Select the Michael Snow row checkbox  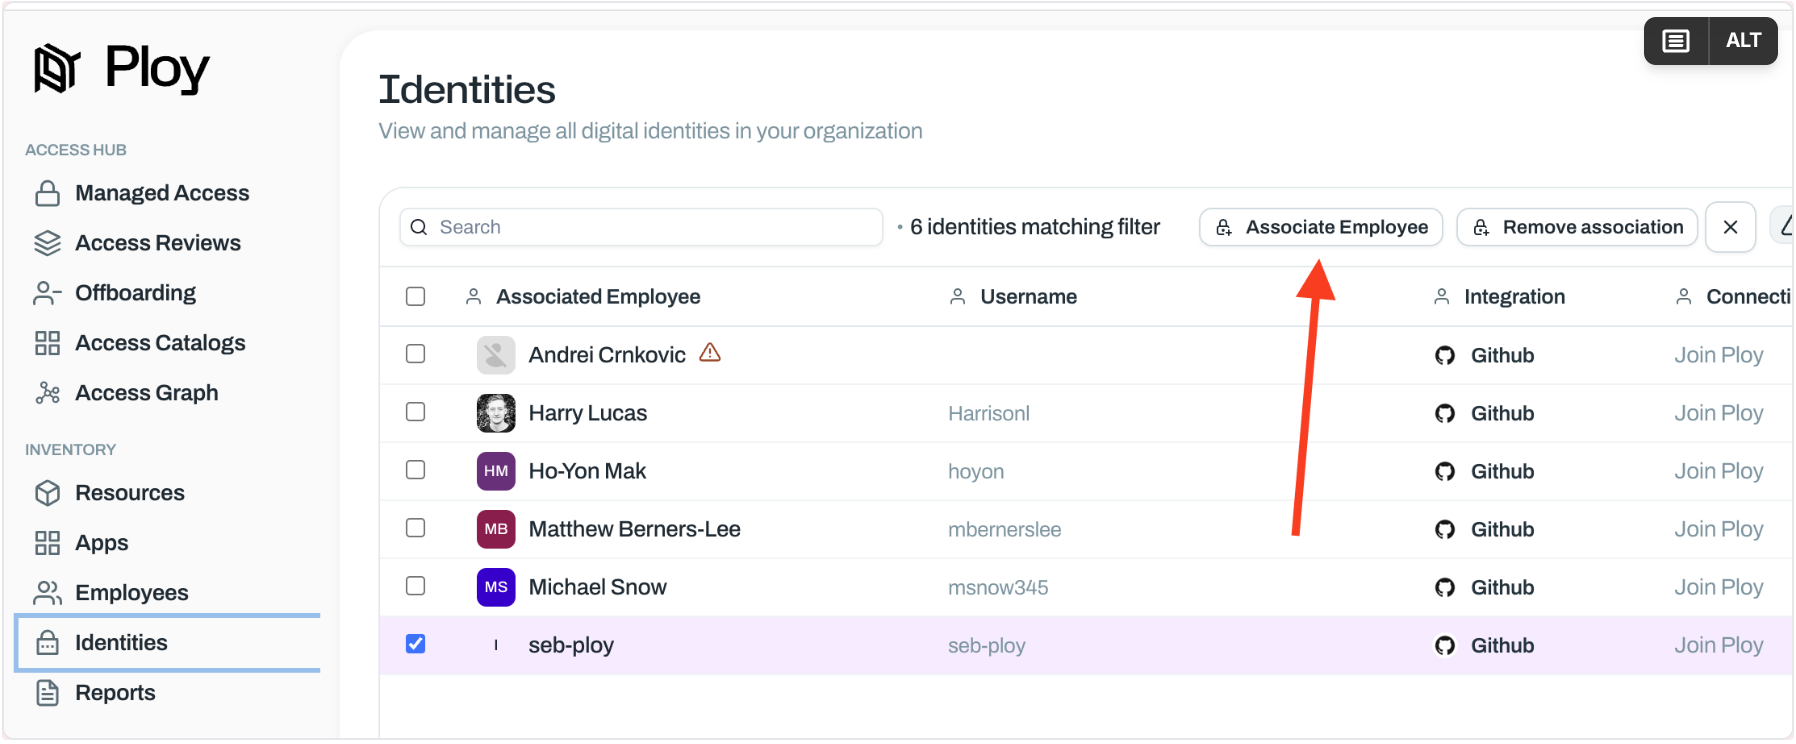click(416, 586)
